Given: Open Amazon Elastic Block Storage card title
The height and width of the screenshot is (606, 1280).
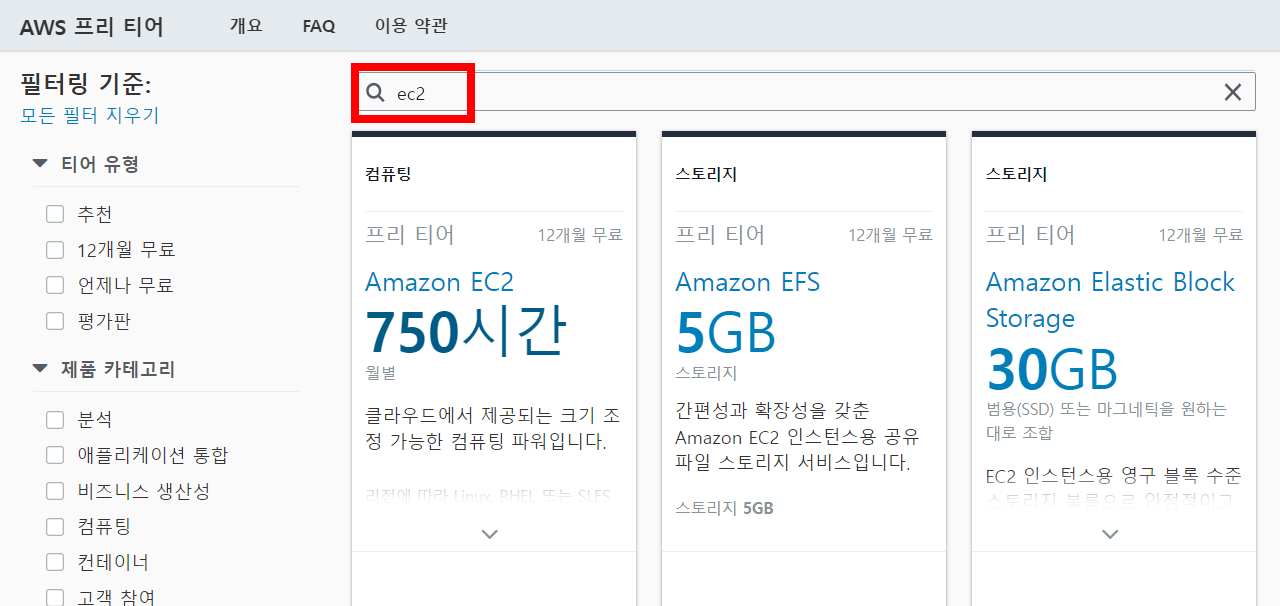Looking at the screenshot, I should click(x=1111, y=300).
